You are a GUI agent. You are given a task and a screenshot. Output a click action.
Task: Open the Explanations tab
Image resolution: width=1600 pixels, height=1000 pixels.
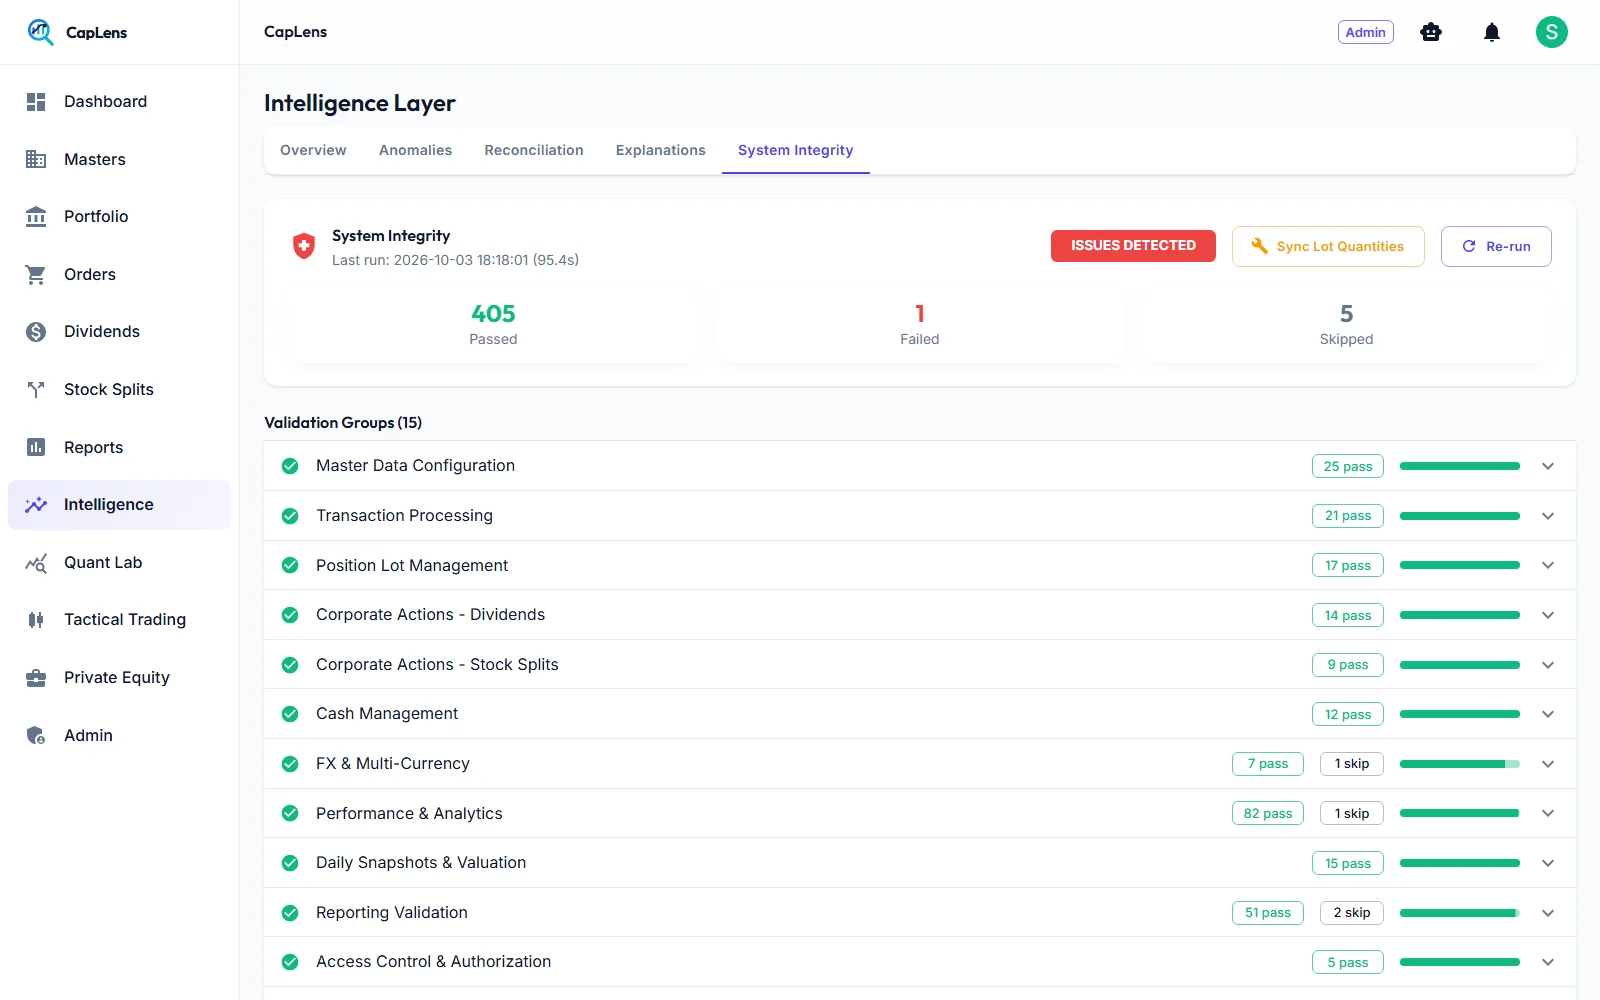coord(661,150)
